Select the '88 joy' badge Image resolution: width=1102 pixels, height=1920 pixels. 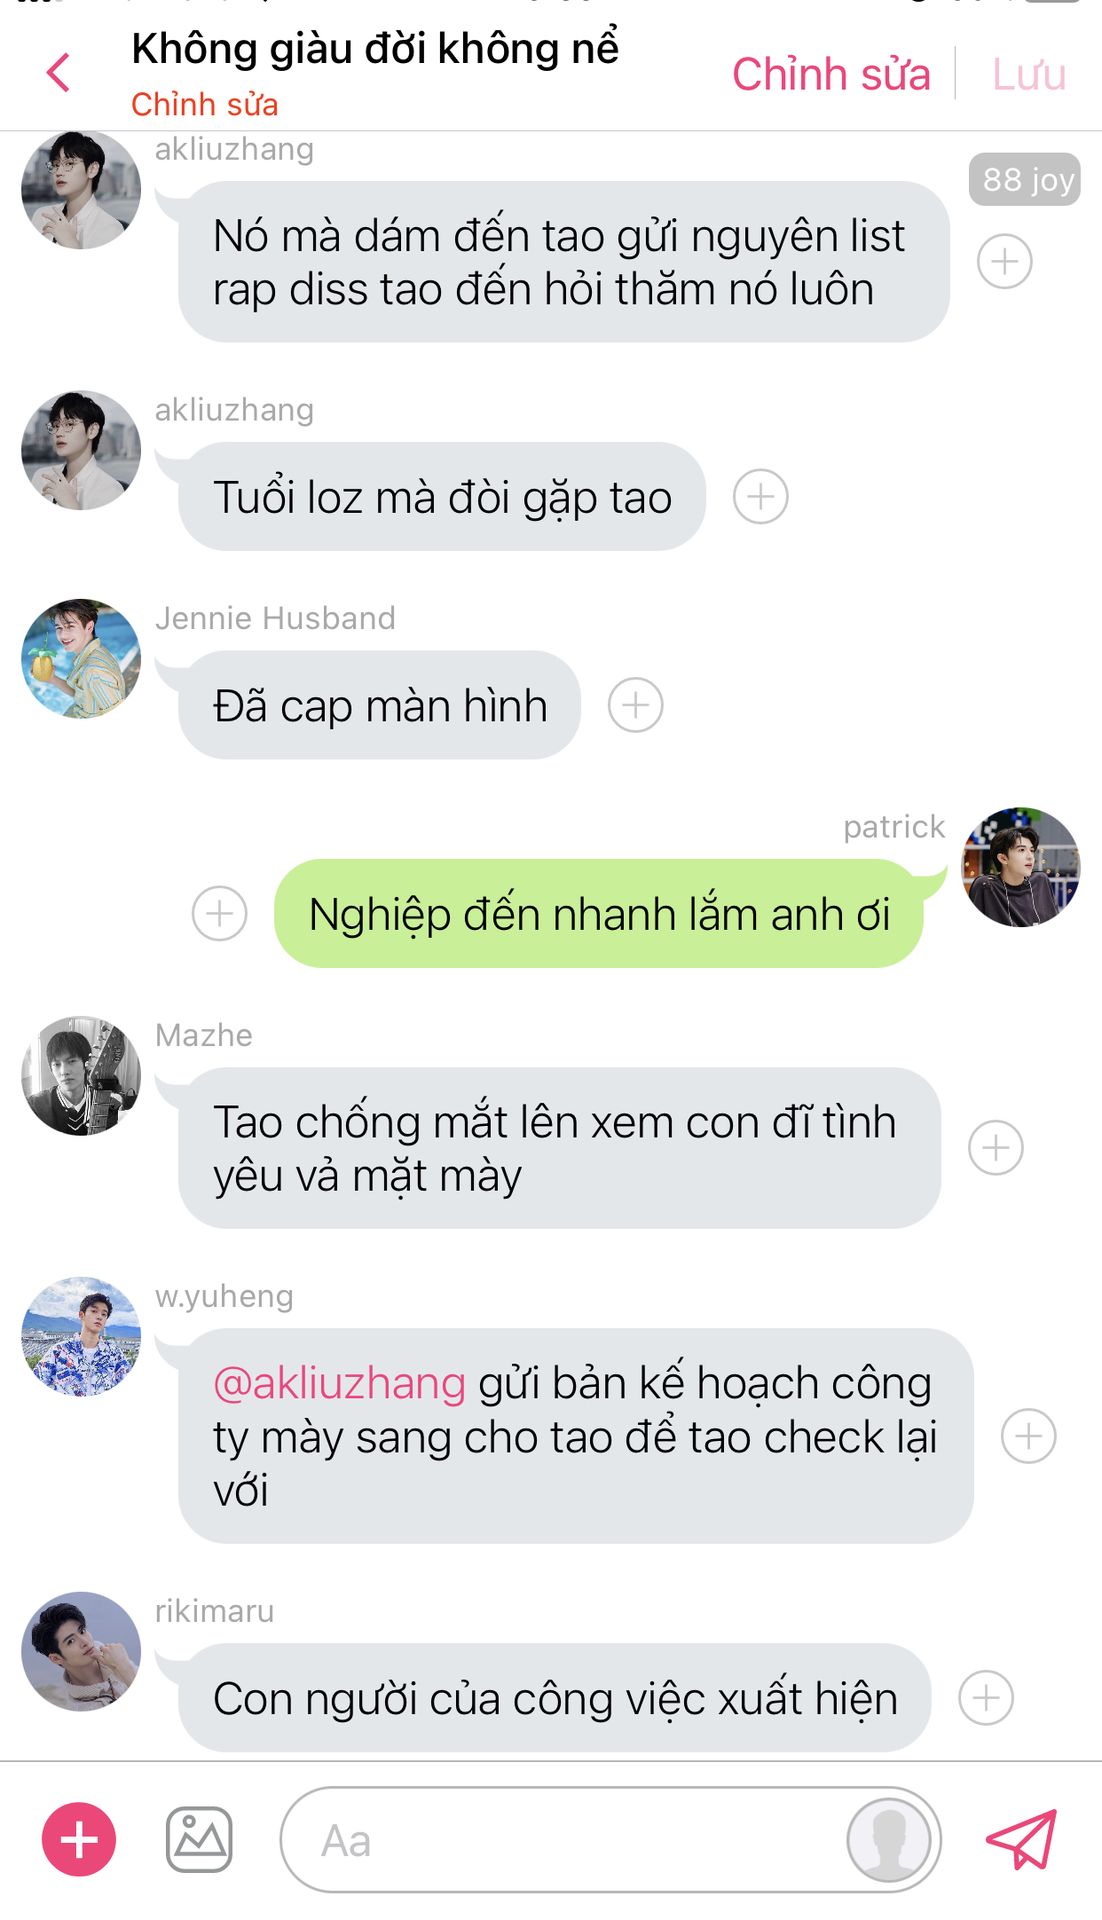click(1025, 180)
